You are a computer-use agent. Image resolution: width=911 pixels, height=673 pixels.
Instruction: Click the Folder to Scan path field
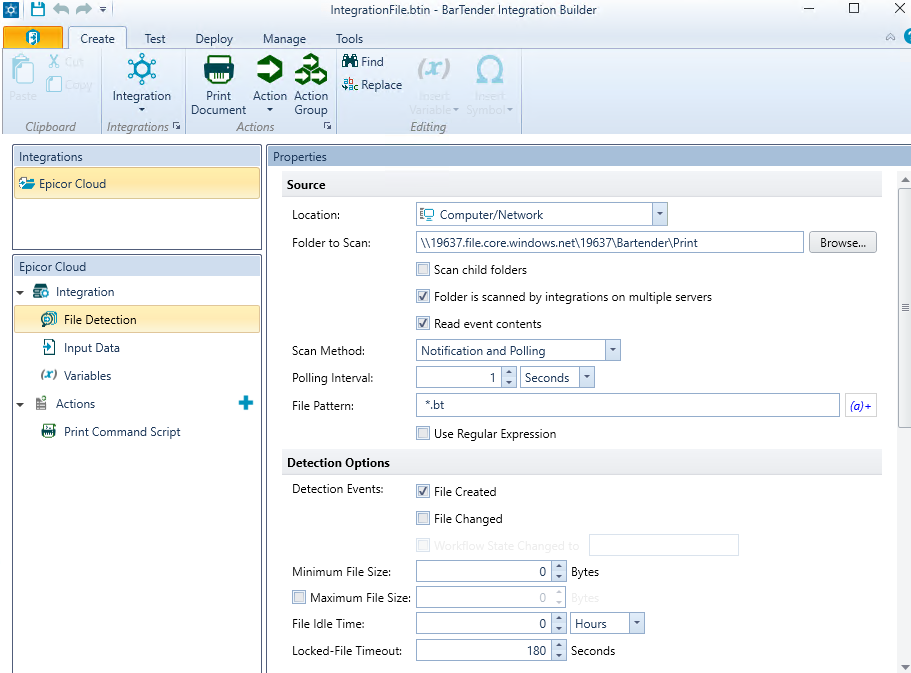click(x=609, y=243)
